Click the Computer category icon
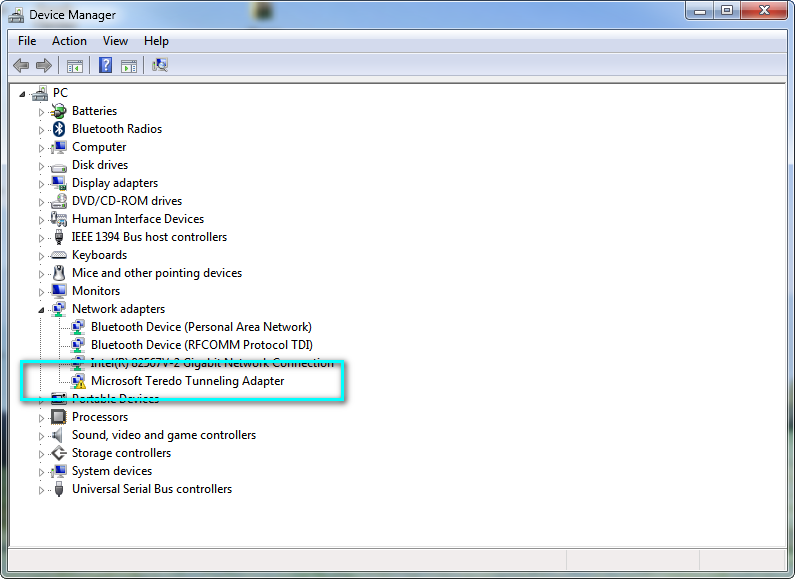Image resolution: width=795 pixels, height=579 pixels. coord(59,147)
